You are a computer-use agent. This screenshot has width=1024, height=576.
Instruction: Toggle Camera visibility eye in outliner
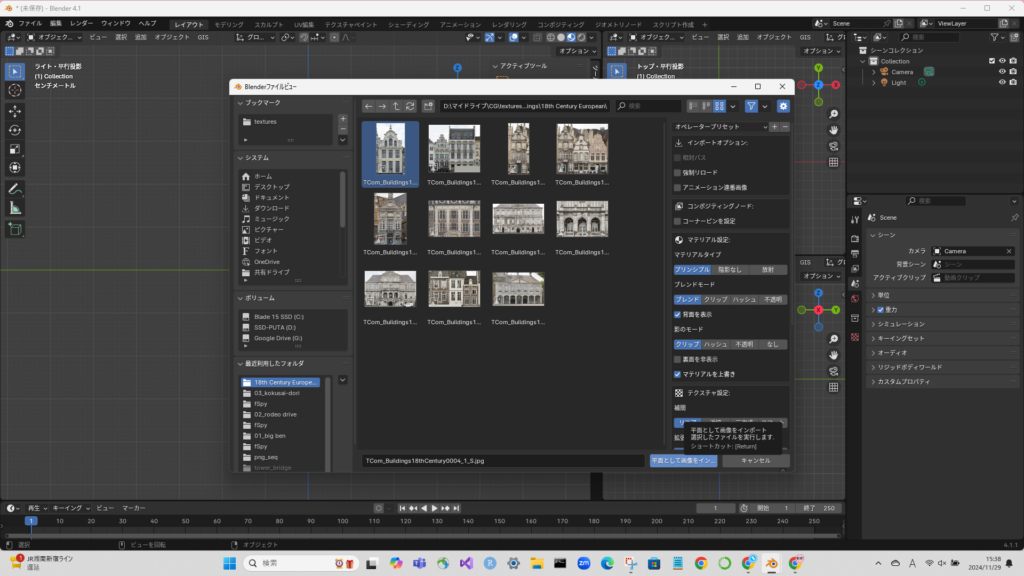(x=1001, y=72)
